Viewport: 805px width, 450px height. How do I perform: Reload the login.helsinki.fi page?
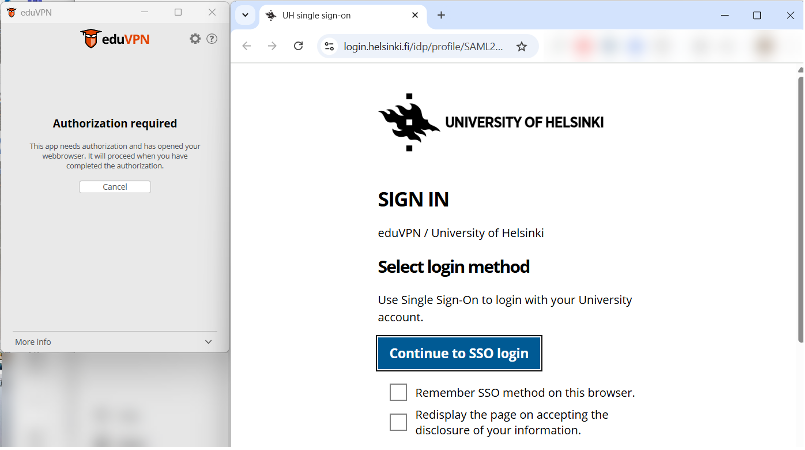pos(298,46)
